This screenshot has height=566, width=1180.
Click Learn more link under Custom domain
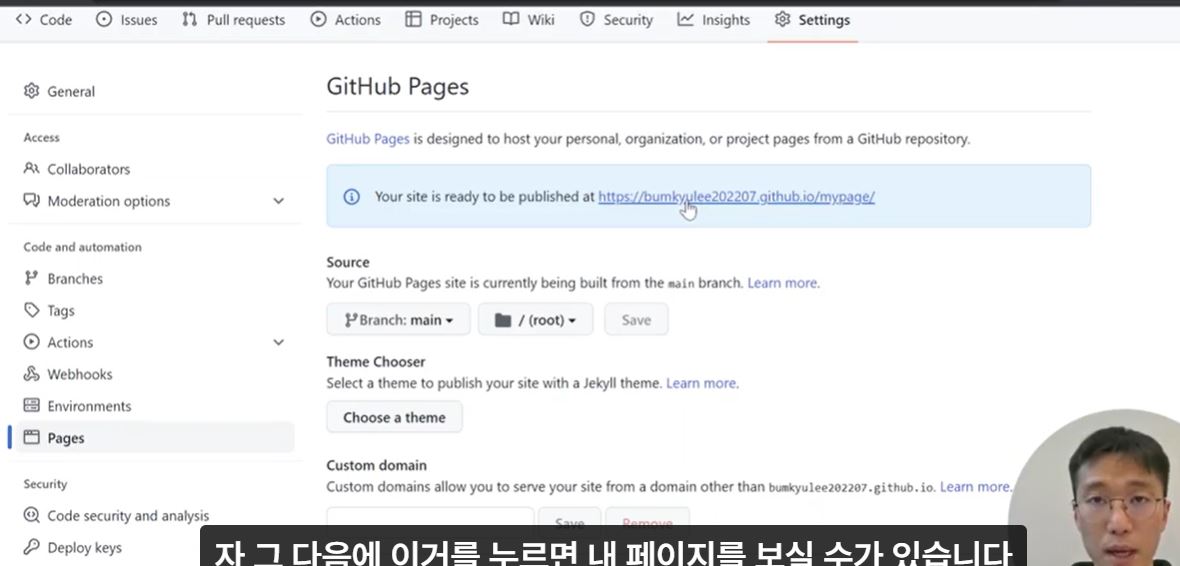(976, 487)
